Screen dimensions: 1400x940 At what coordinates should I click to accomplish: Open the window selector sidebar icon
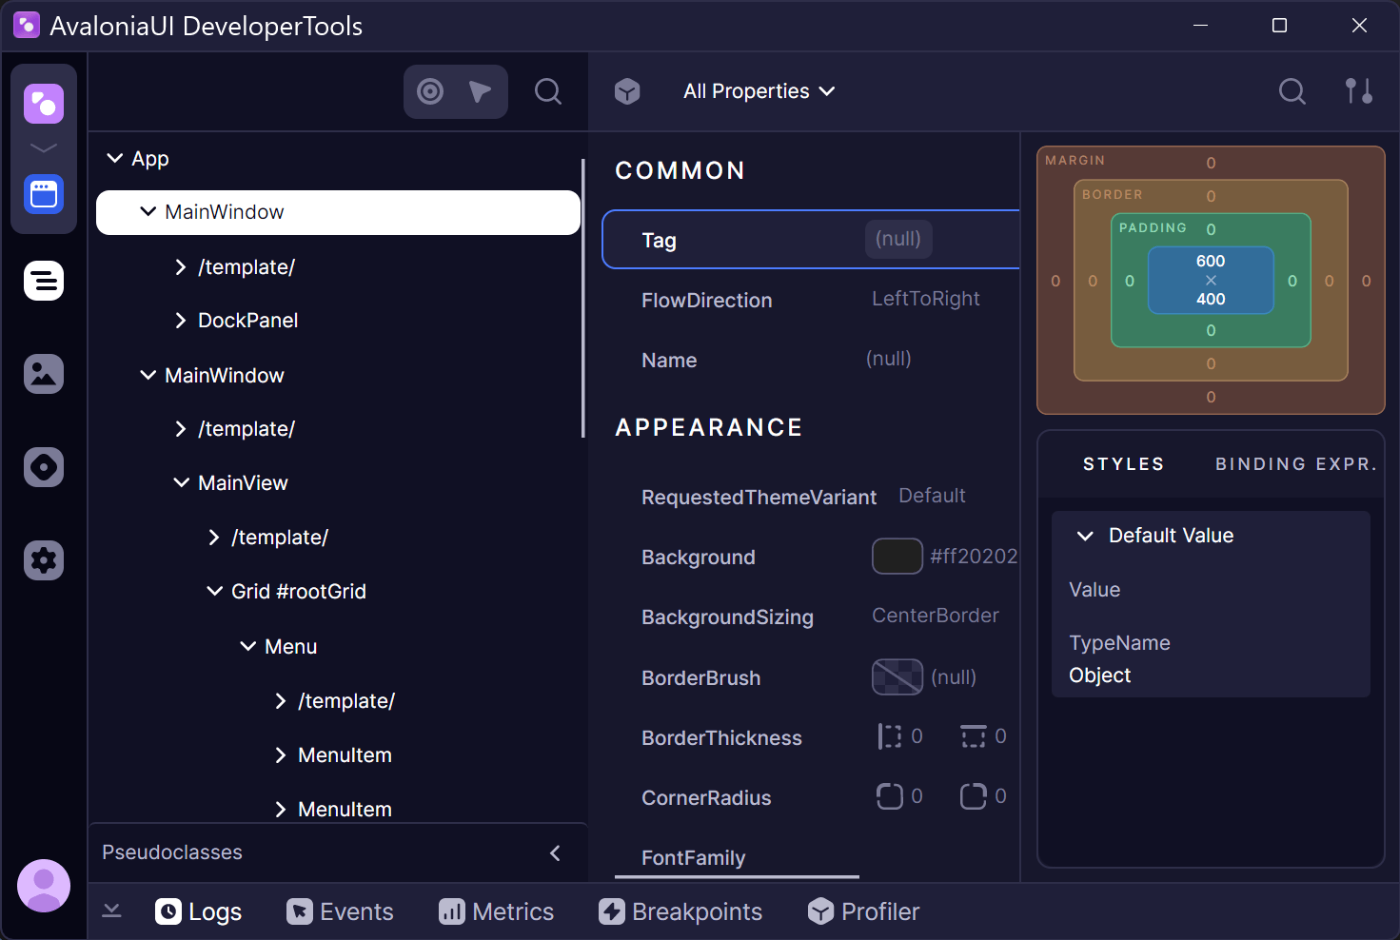click(44, 194)
